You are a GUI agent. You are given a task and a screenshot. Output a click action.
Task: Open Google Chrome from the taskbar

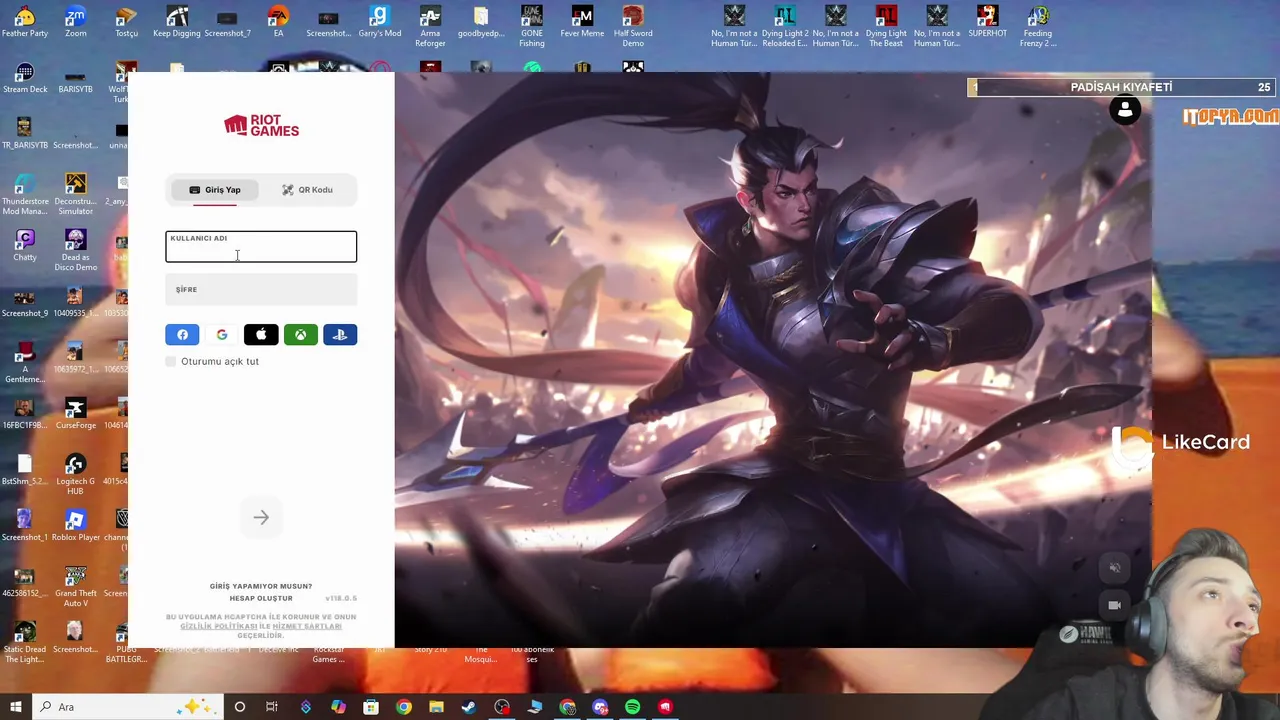(x=404, y=707)
